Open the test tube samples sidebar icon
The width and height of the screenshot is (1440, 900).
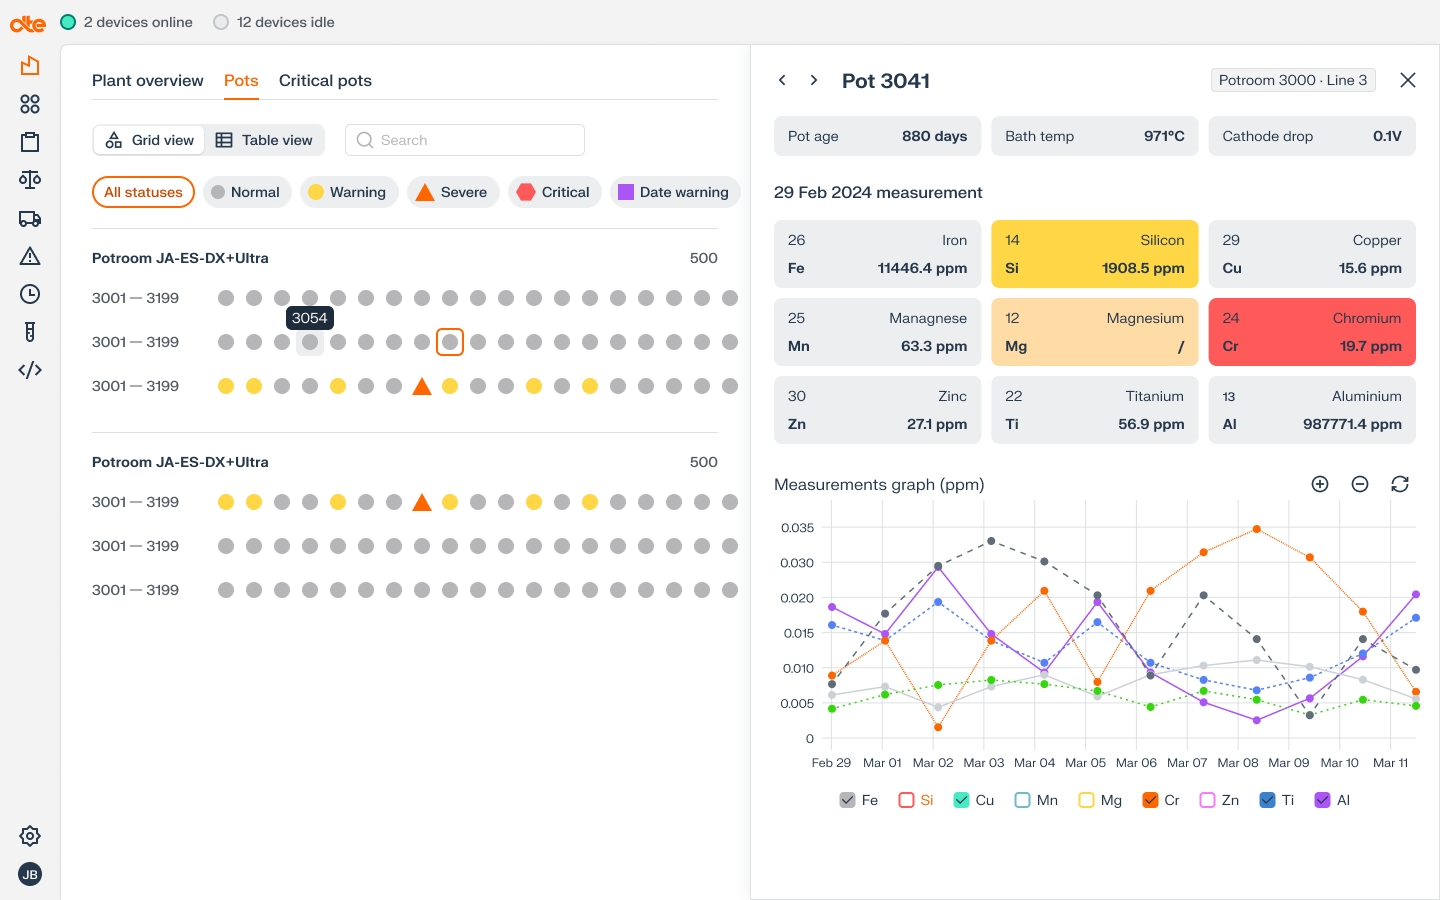(x=30, y=332)
